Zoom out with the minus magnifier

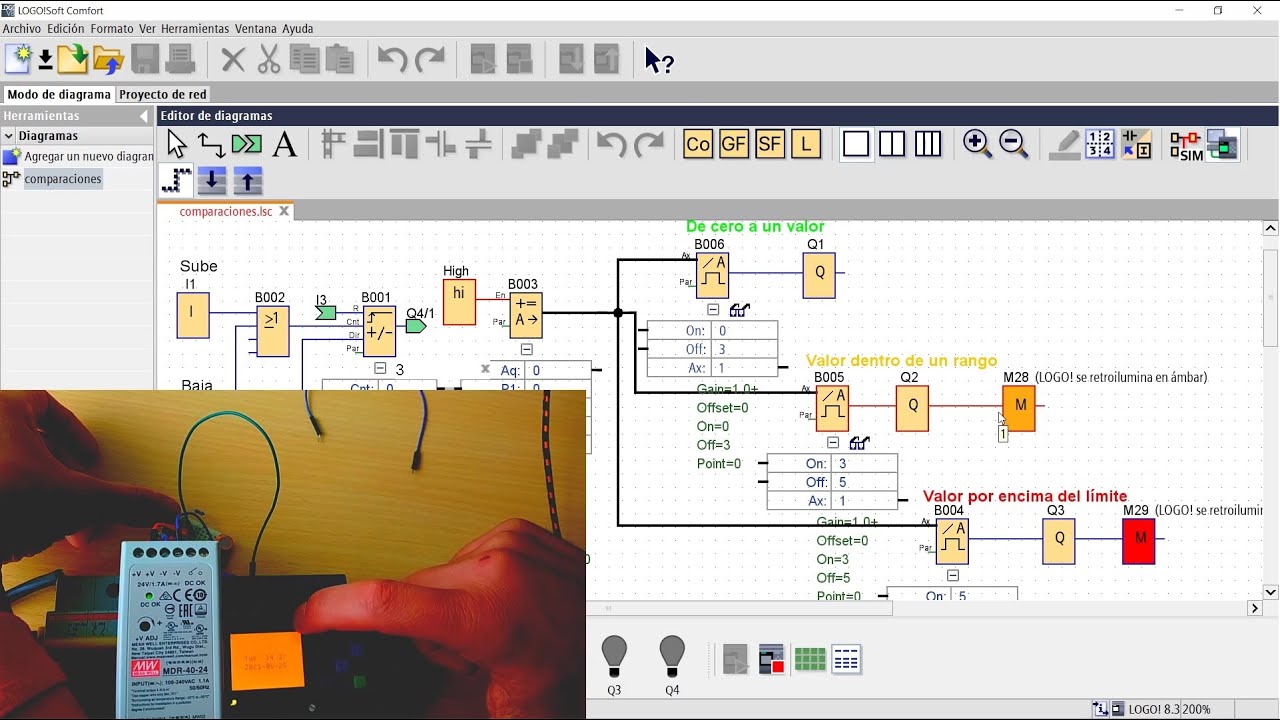point(1014,144)
